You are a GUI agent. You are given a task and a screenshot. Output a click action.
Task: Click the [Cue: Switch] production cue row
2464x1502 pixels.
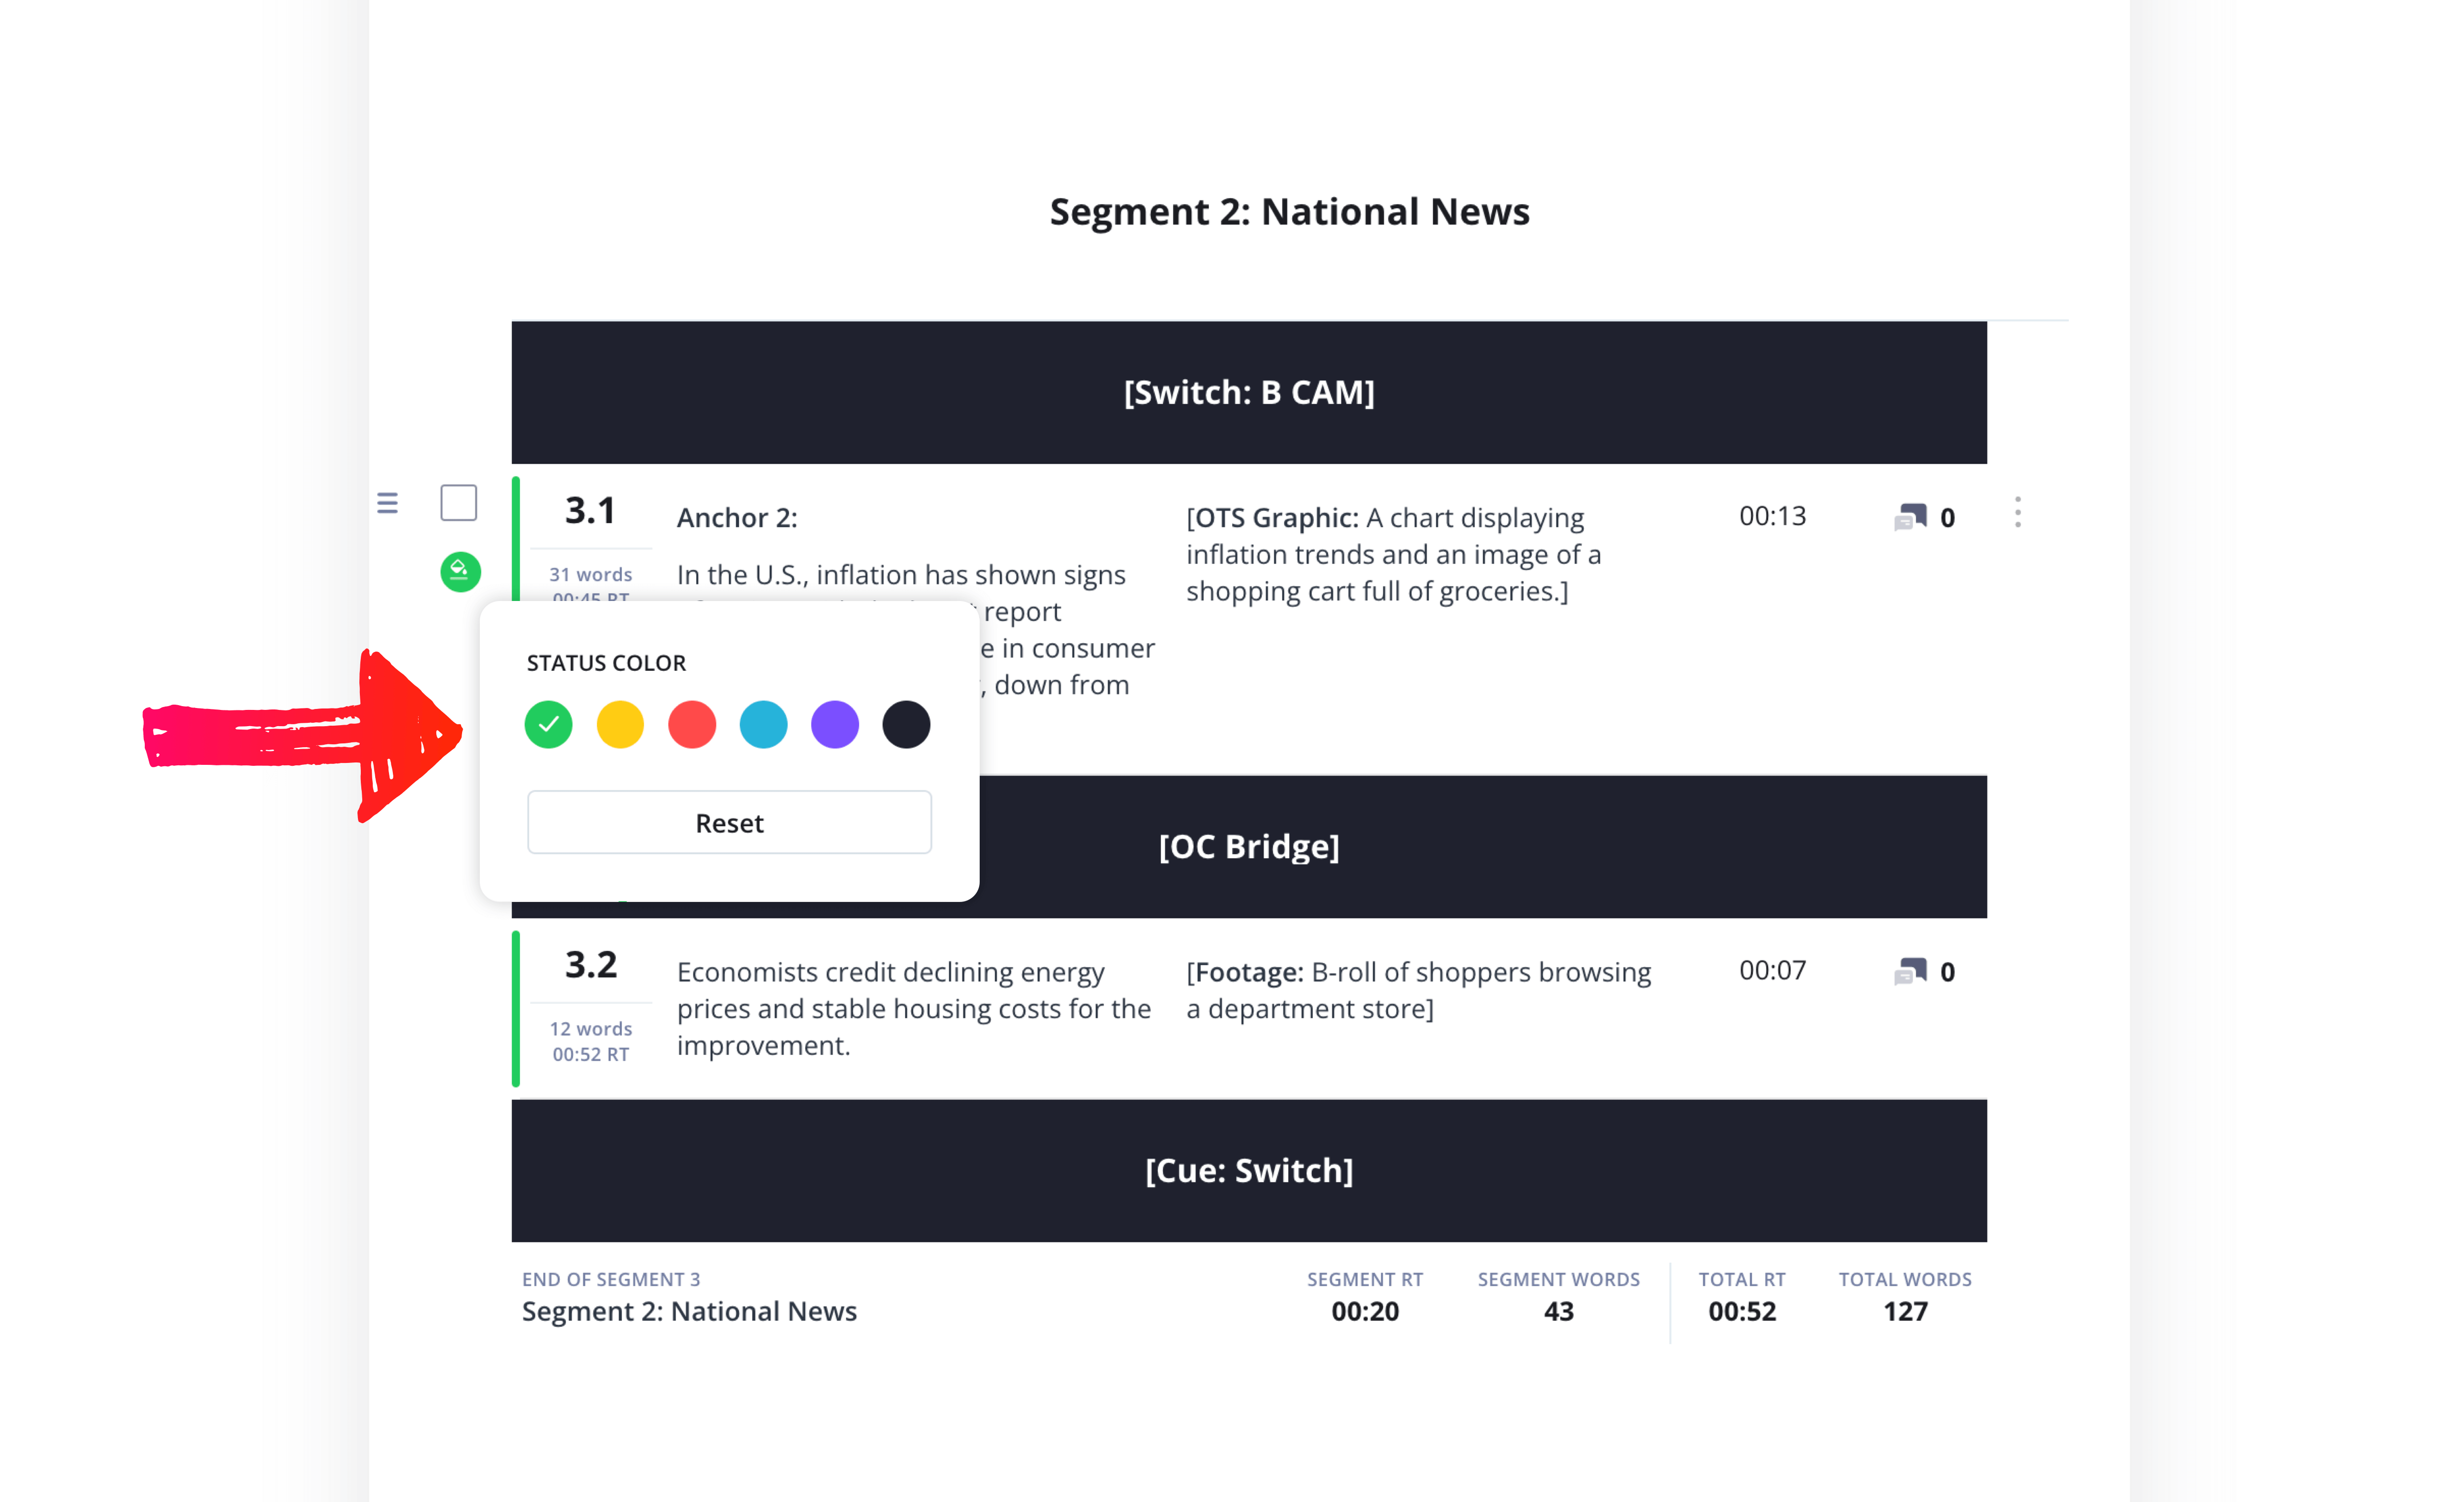point(1249,1170)
